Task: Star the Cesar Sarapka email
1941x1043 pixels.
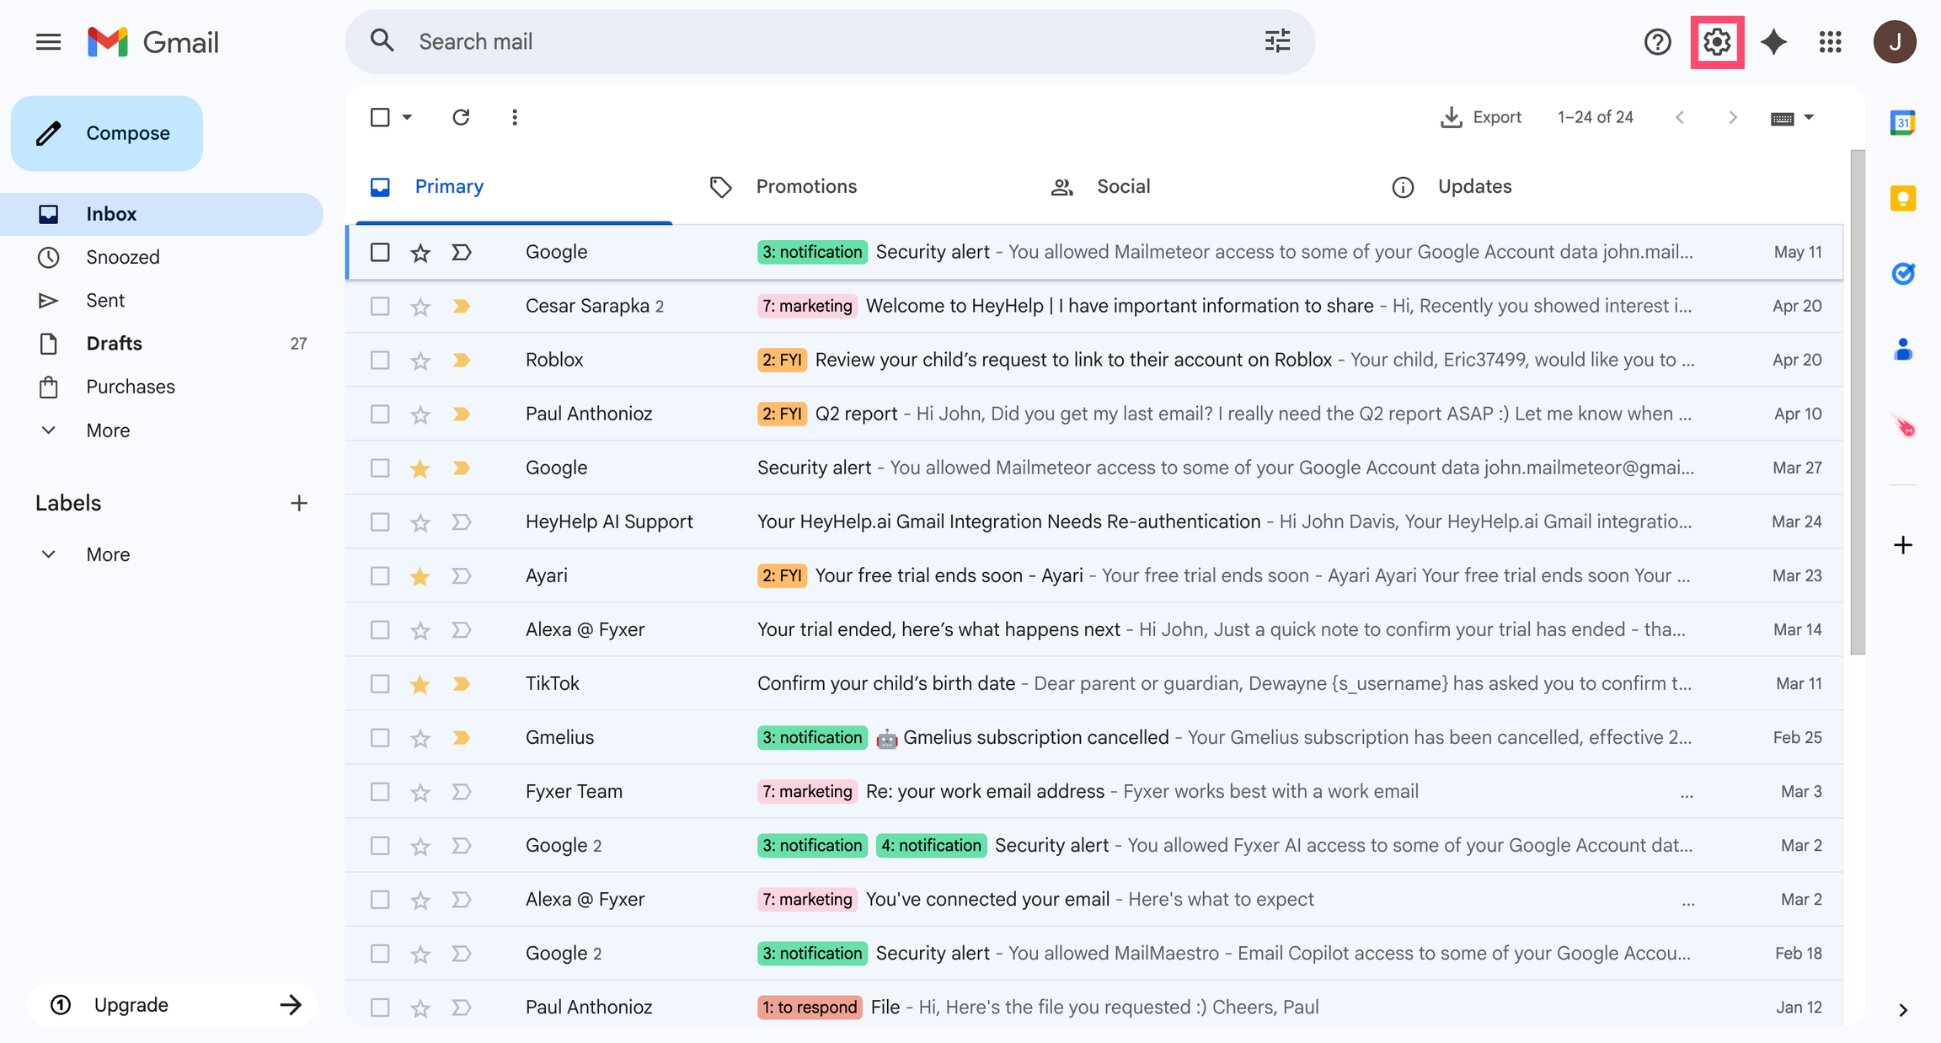Action: coord(420,307)
